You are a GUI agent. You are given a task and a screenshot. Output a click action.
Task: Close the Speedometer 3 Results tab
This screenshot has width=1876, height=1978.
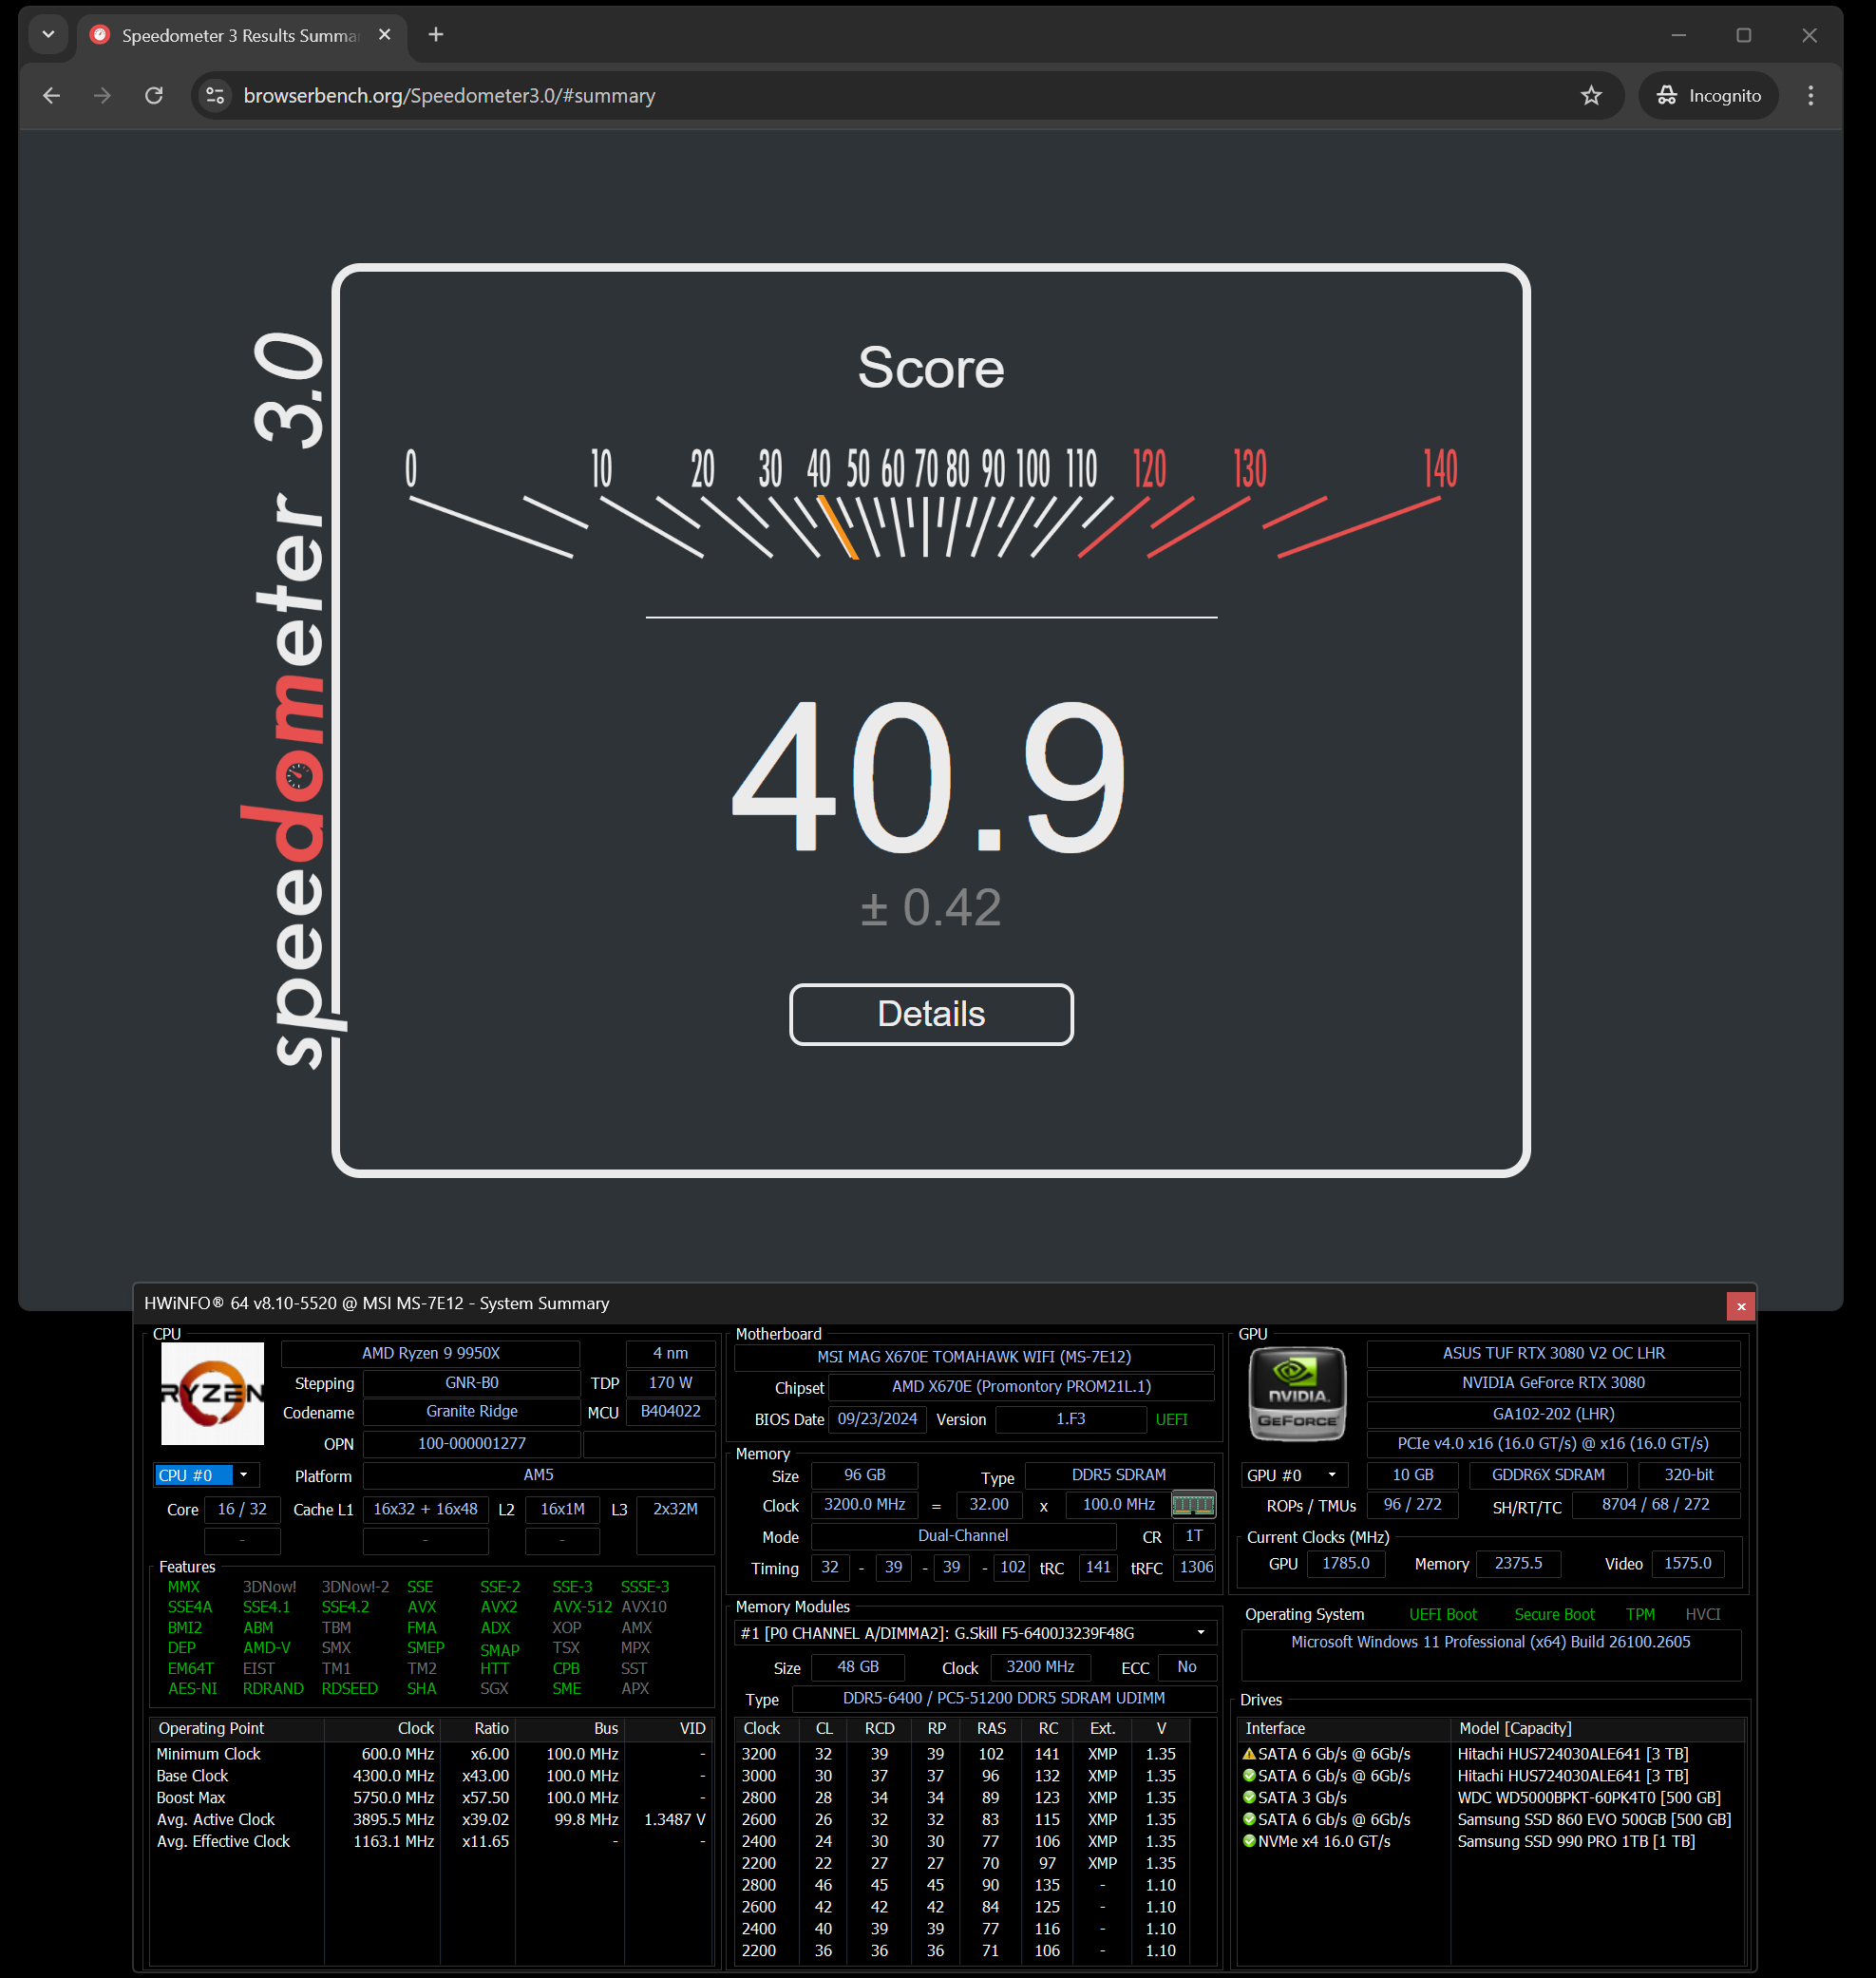click(x=384, y=35)
